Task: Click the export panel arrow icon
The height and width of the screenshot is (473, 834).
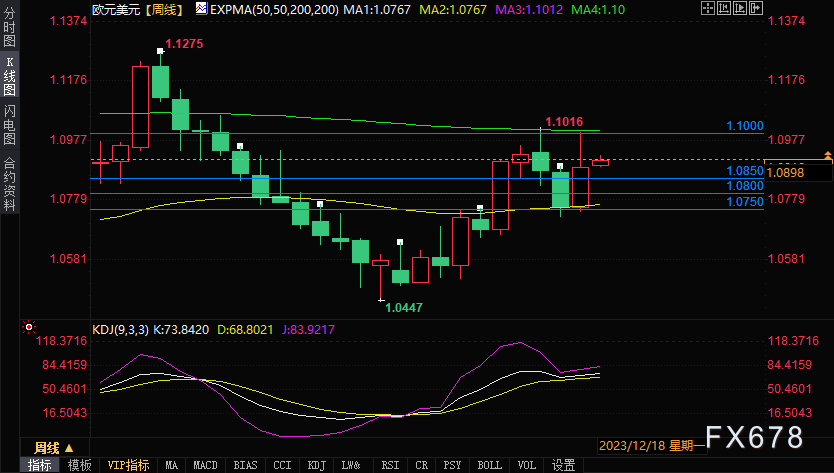Action: tap(756, 8)
